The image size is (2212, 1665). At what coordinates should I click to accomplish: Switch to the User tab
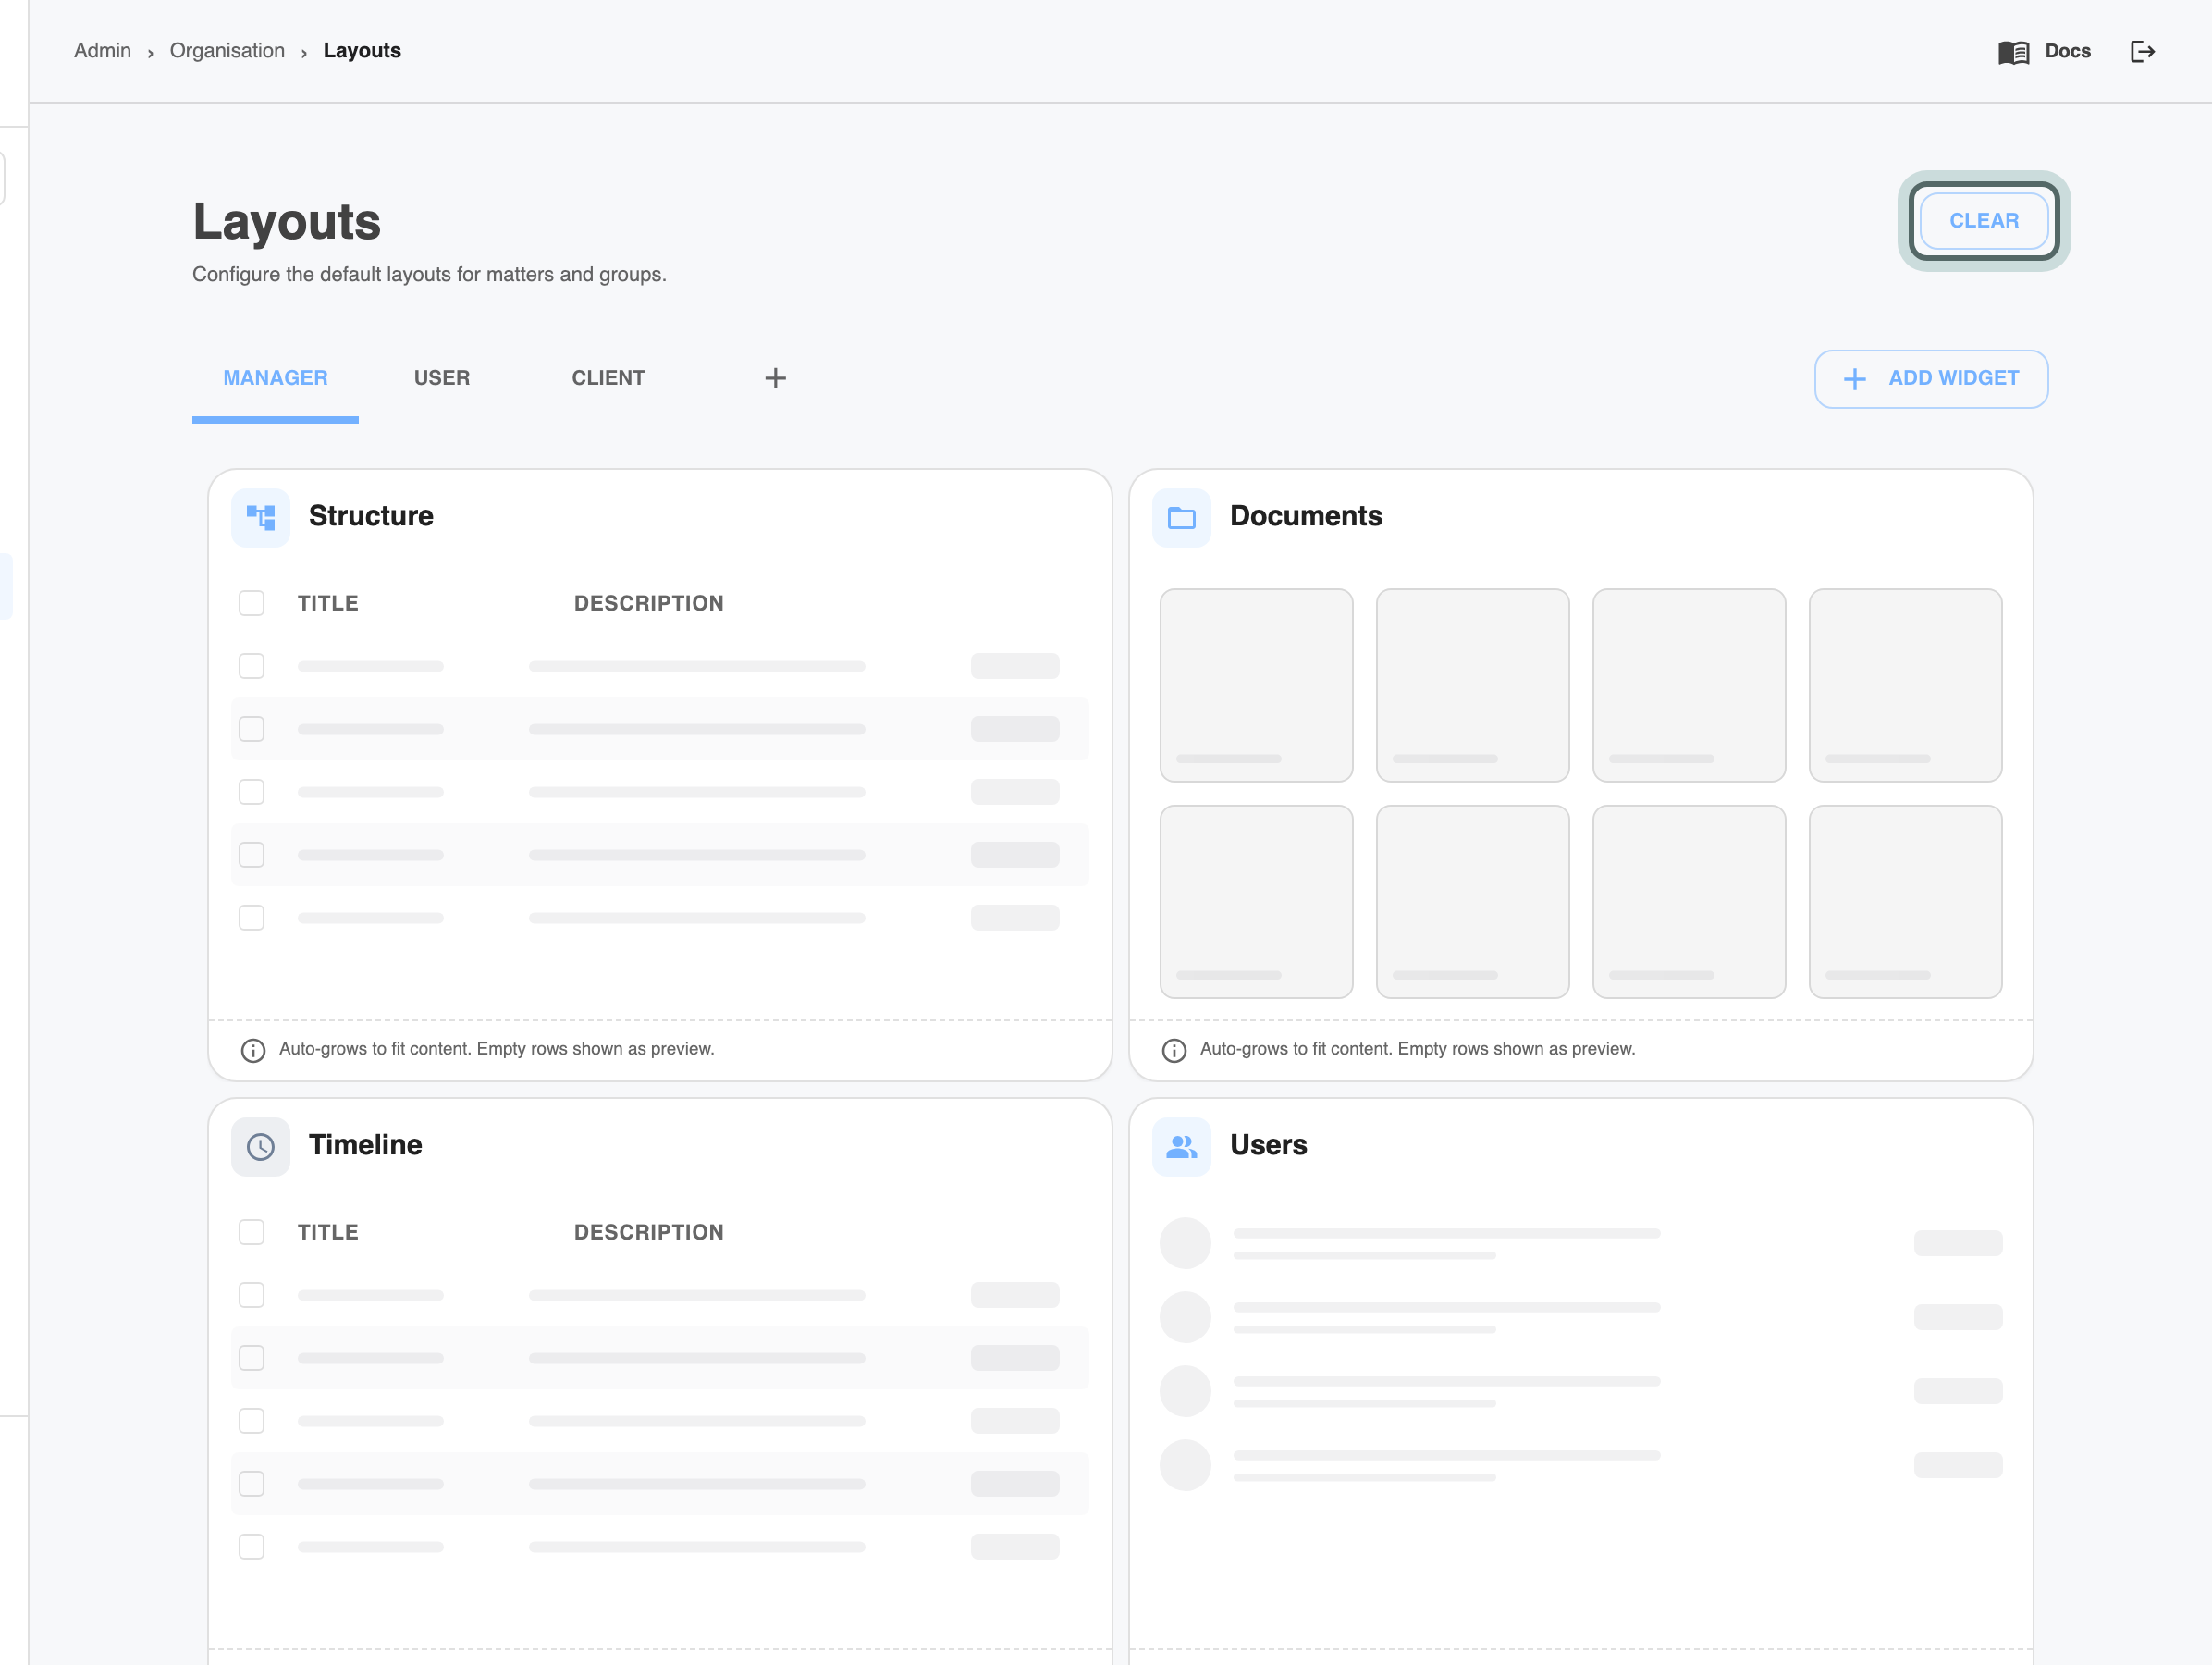click(442, 378)
